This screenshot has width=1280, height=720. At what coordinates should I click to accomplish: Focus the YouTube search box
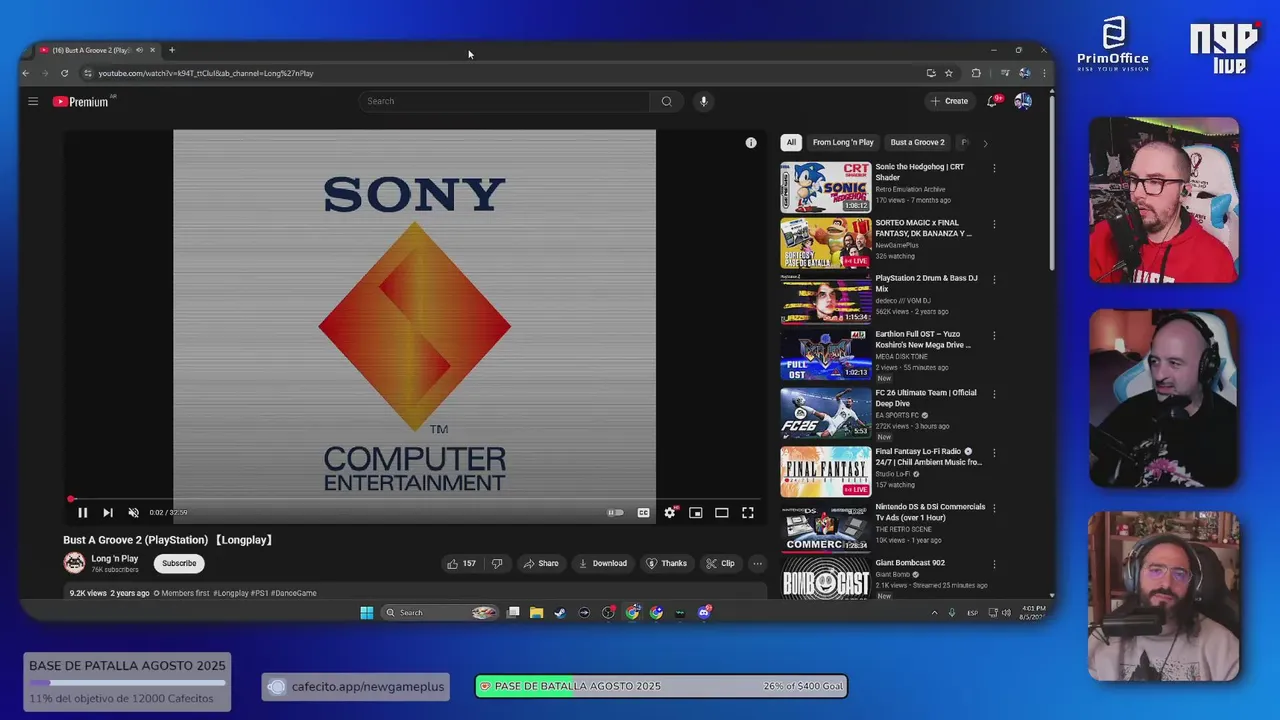point(504,101)
